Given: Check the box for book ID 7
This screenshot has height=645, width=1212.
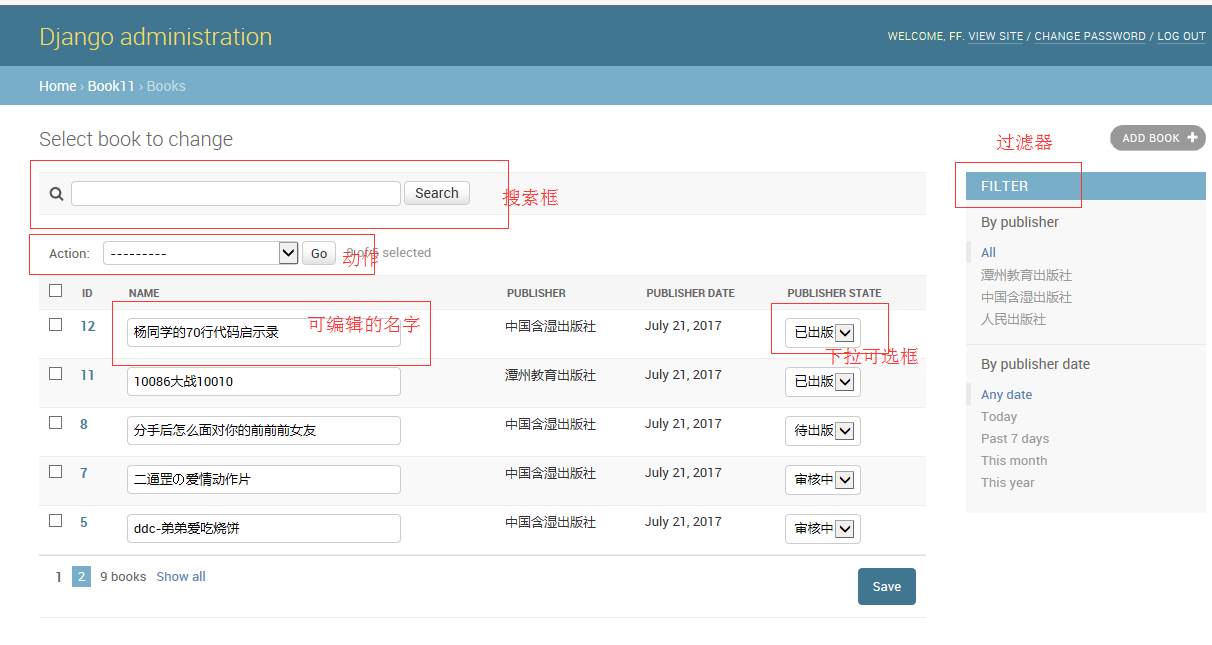Looking at the screenshot, I should pos(56,472).
